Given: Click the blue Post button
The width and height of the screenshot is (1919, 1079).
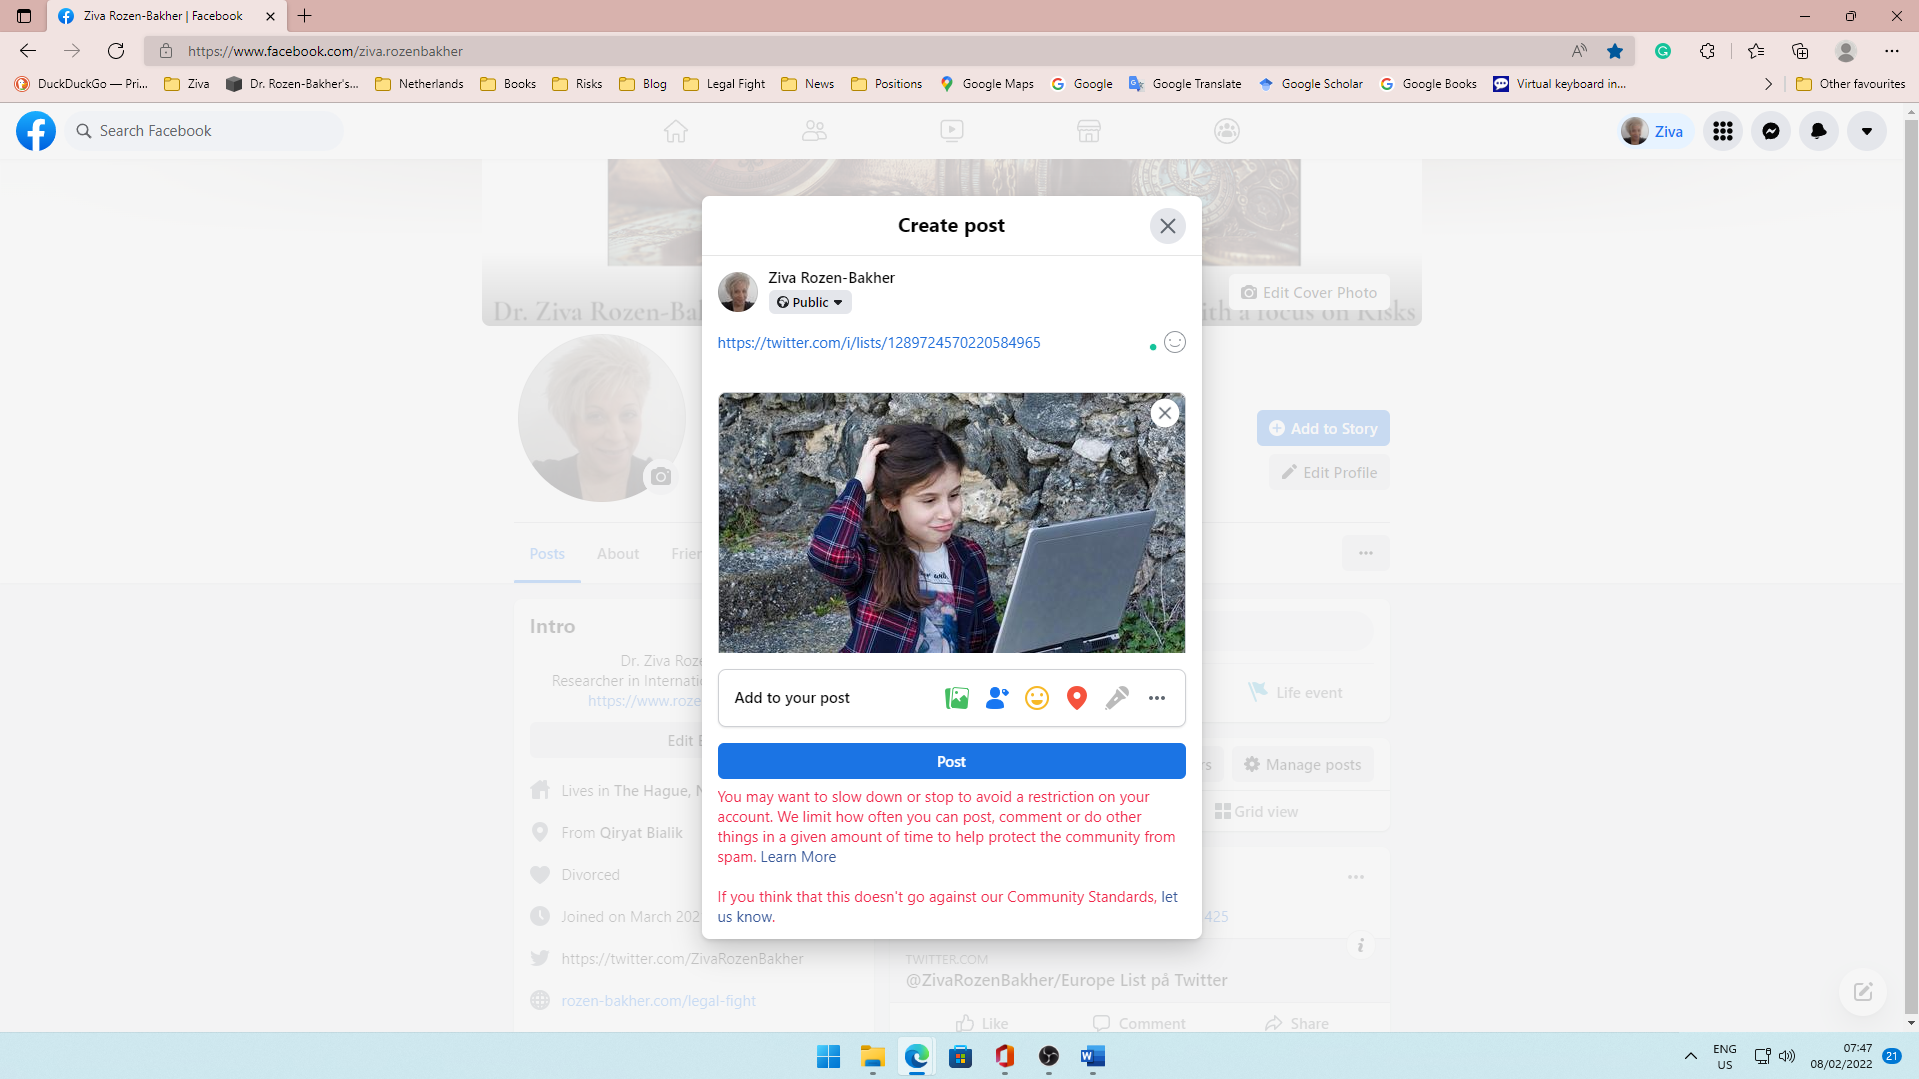Looking at the screenshot, I should coord(951,761).
